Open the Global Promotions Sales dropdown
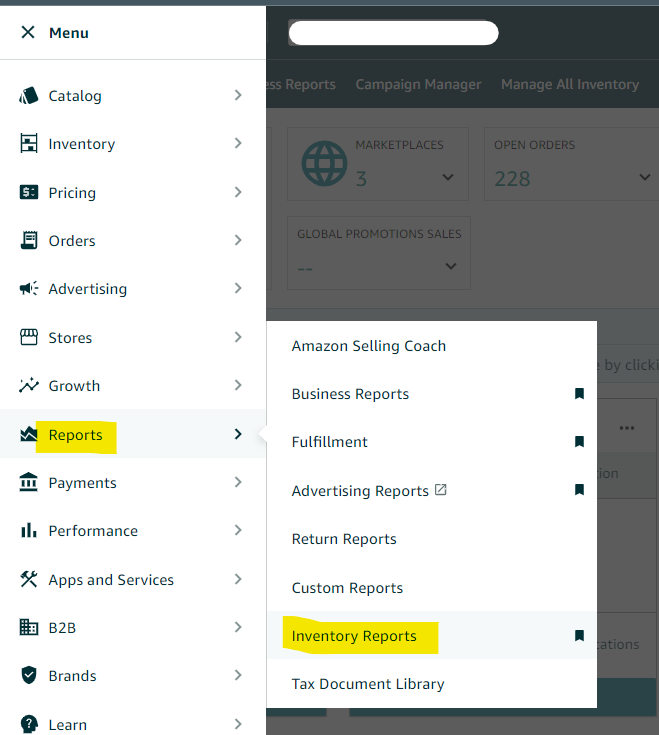Viewport: 659px width, 735px height. [451, 266]
